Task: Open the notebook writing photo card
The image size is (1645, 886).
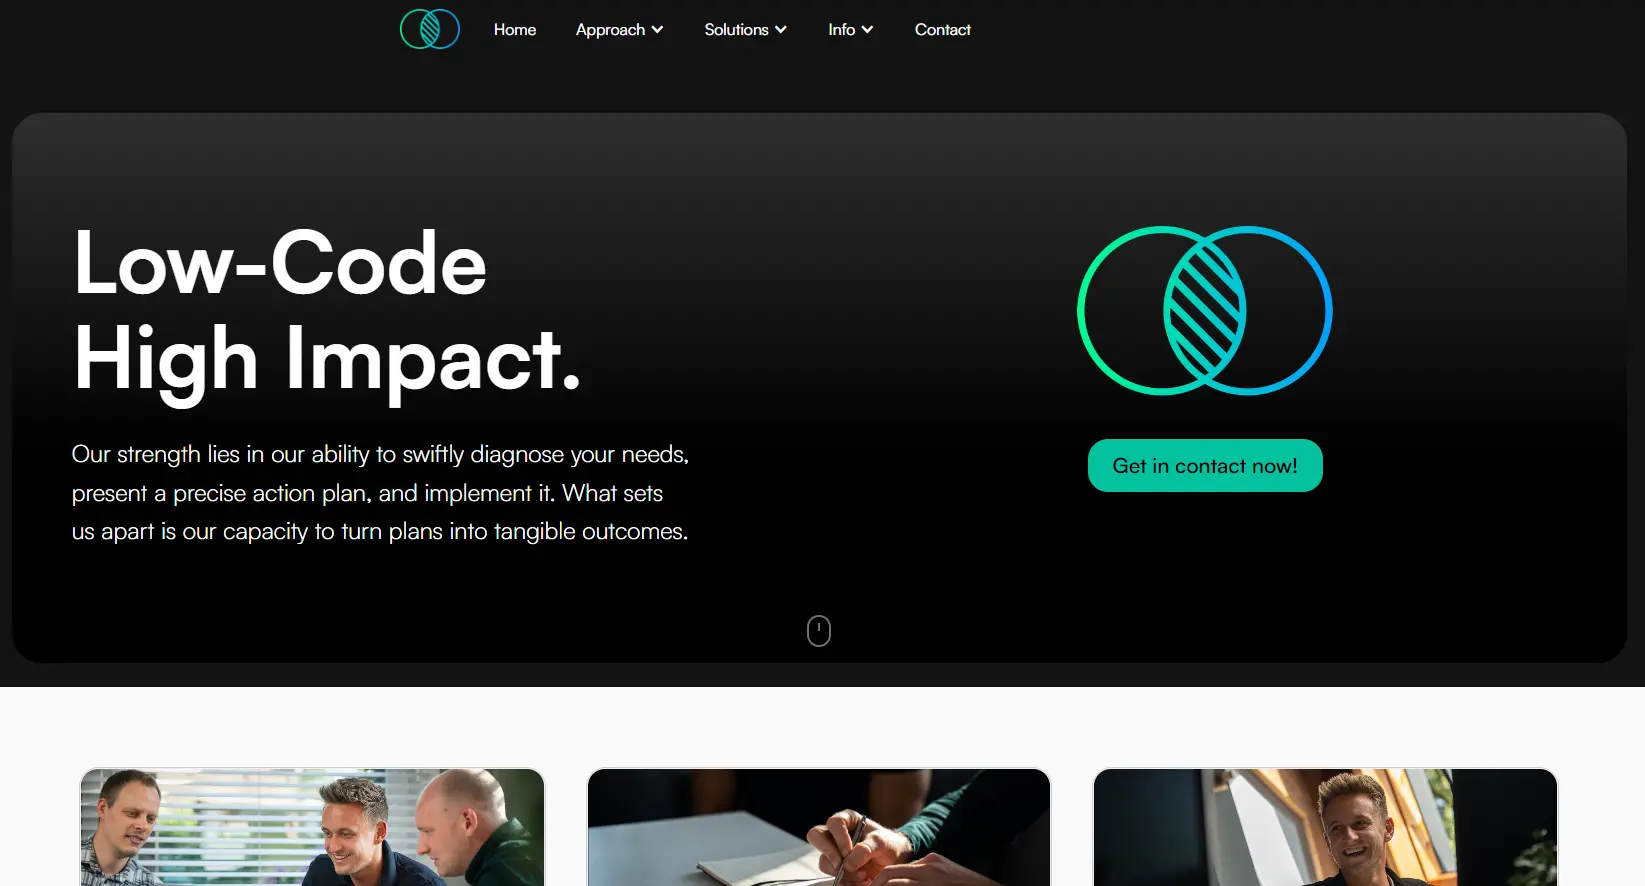Action: coord(819,827)
